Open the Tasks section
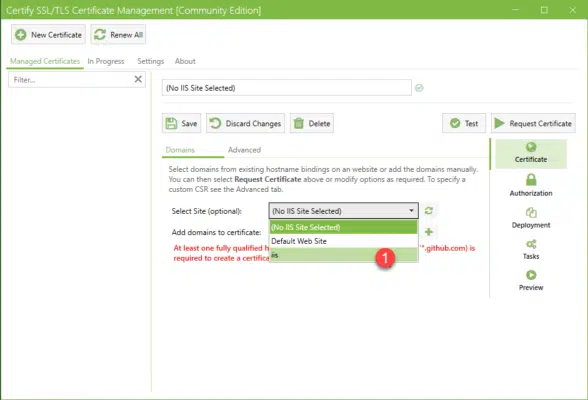This screenshot has width=588, height=400. coord(531,250)
